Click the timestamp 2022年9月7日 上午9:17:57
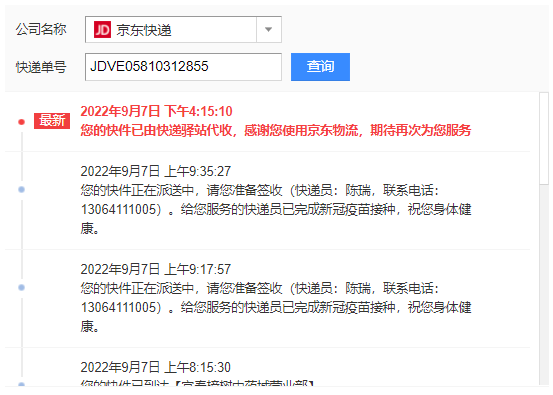 coord(156,269)
